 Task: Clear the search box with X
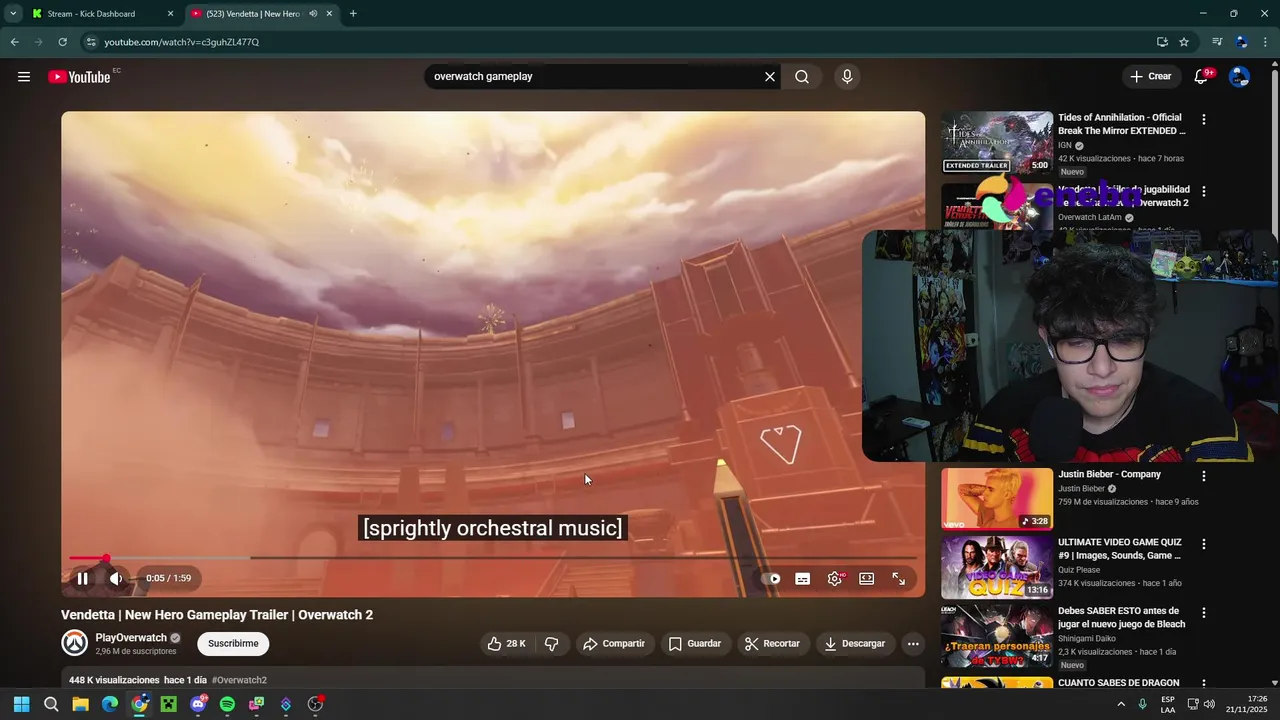(770, 77)
